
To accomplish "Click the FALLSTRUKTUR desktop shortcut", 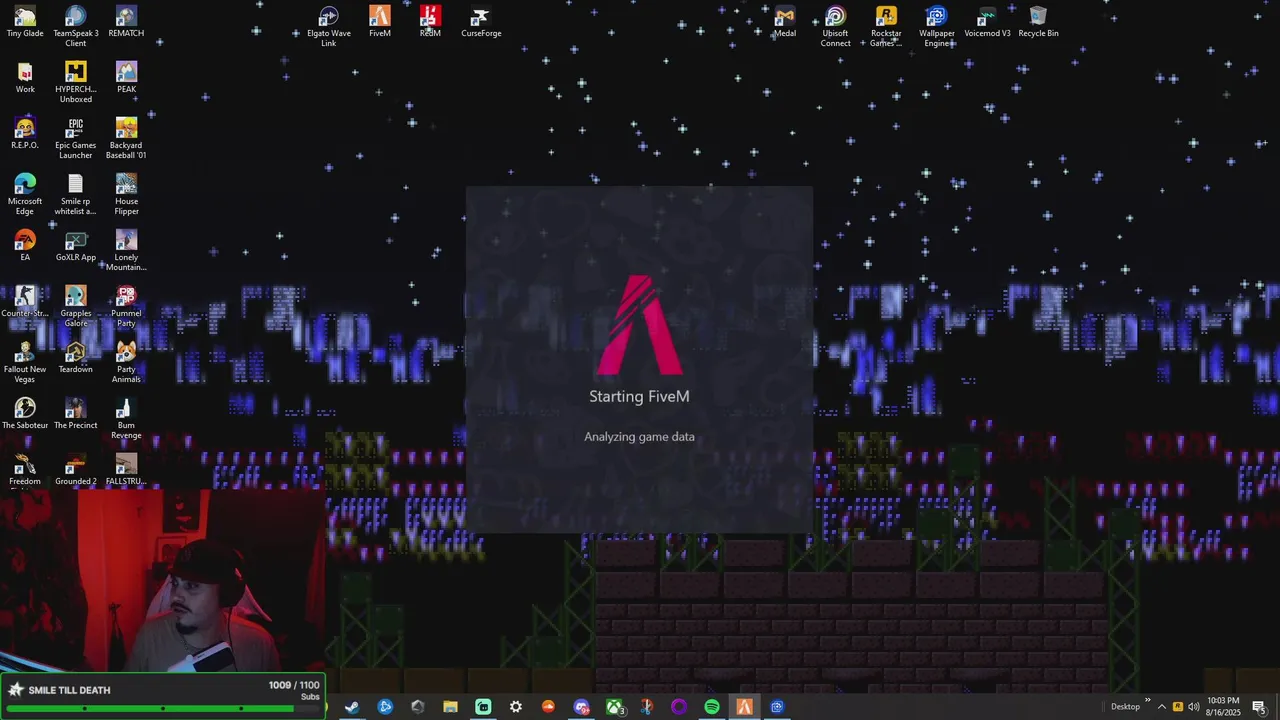I will click(x=126, y=470).
